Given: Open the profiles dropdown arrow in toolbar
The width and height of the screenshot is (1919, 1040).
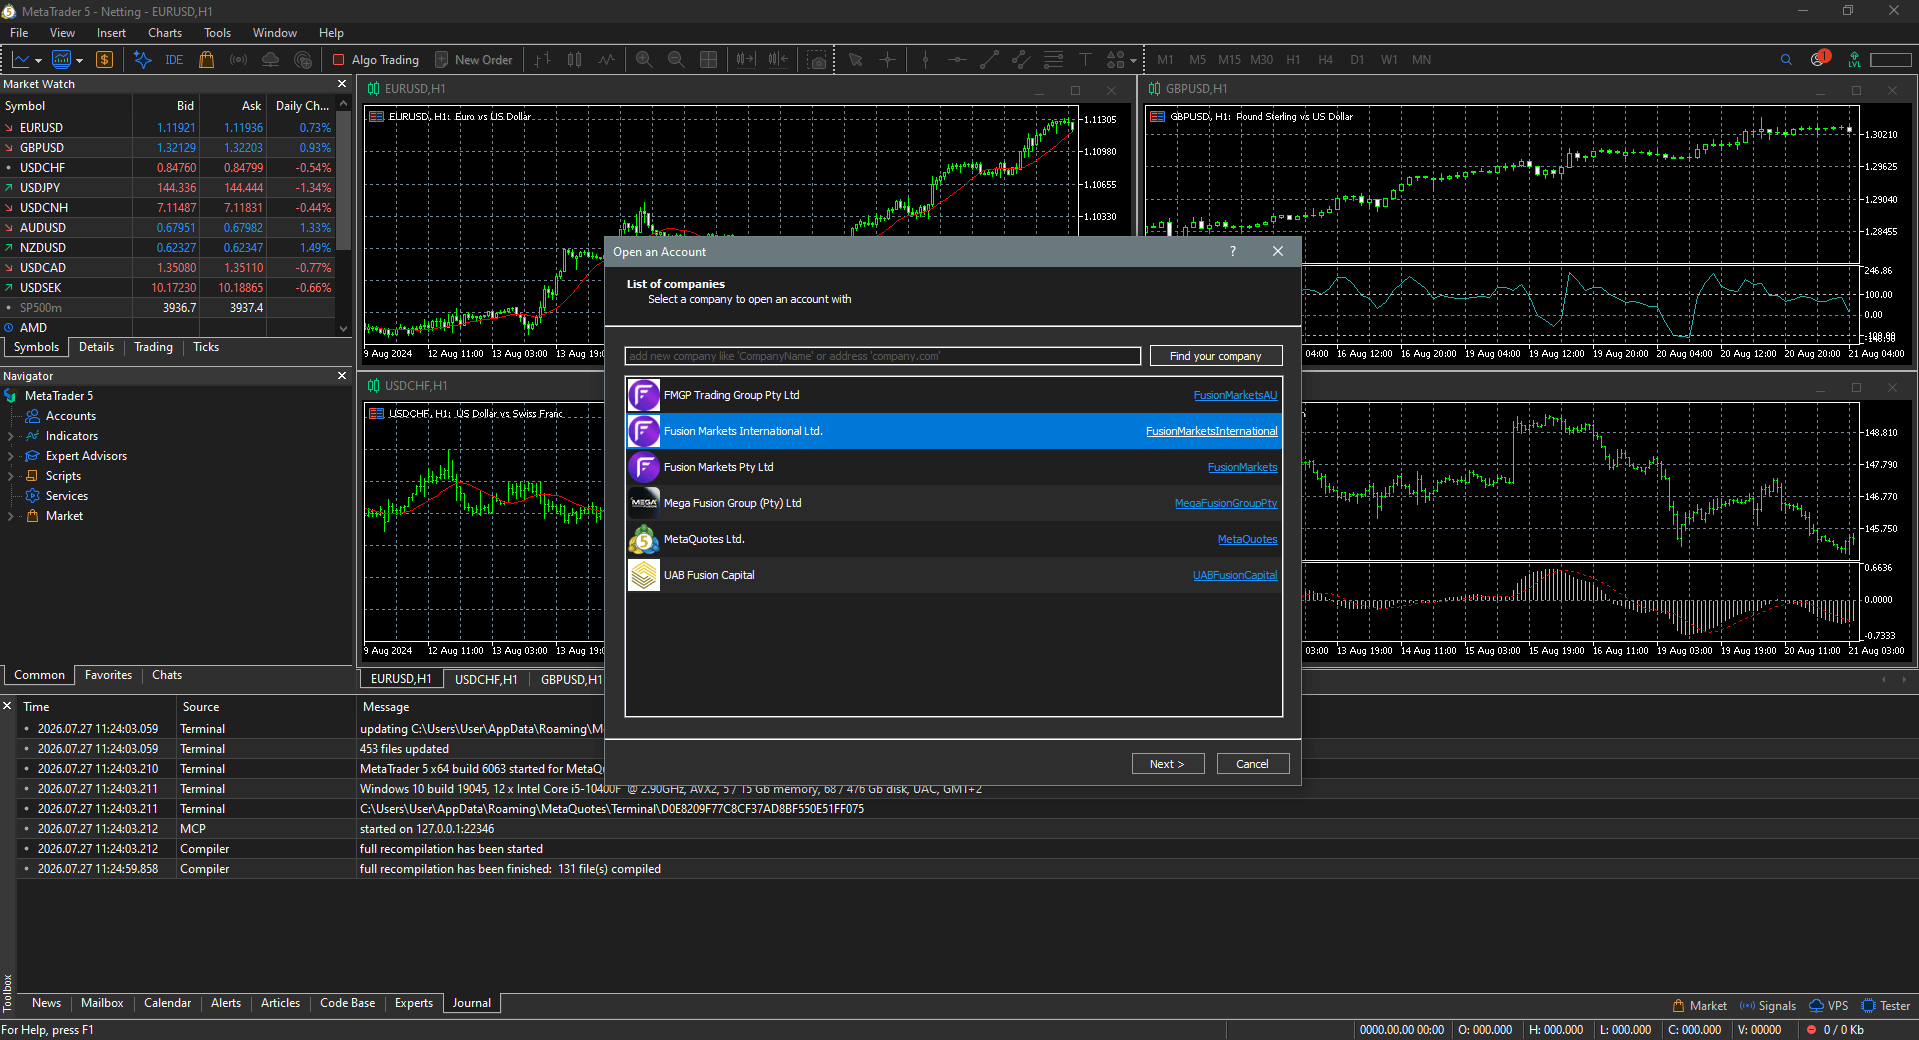Looking at the screenshot, I should (79, 61).
